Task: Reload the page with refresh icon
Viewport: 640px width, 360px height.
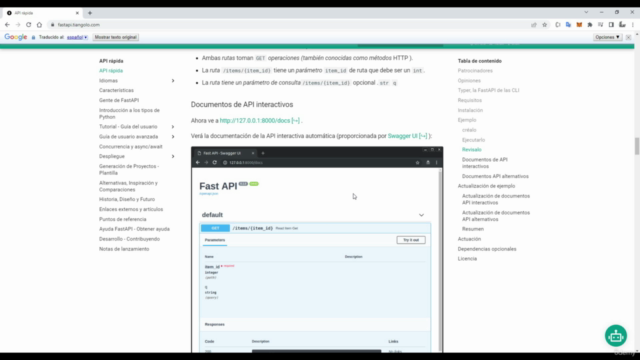Action: click(x=29, y=25)
